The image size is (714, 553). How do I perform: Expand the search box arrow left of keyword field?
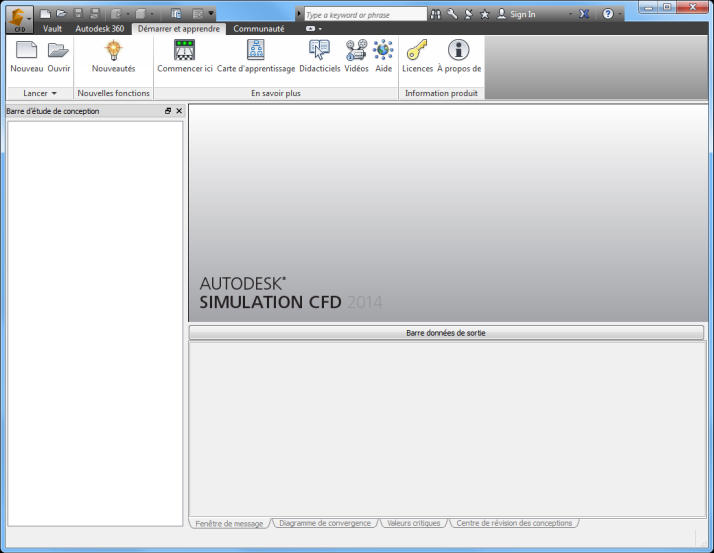[299, 14]
